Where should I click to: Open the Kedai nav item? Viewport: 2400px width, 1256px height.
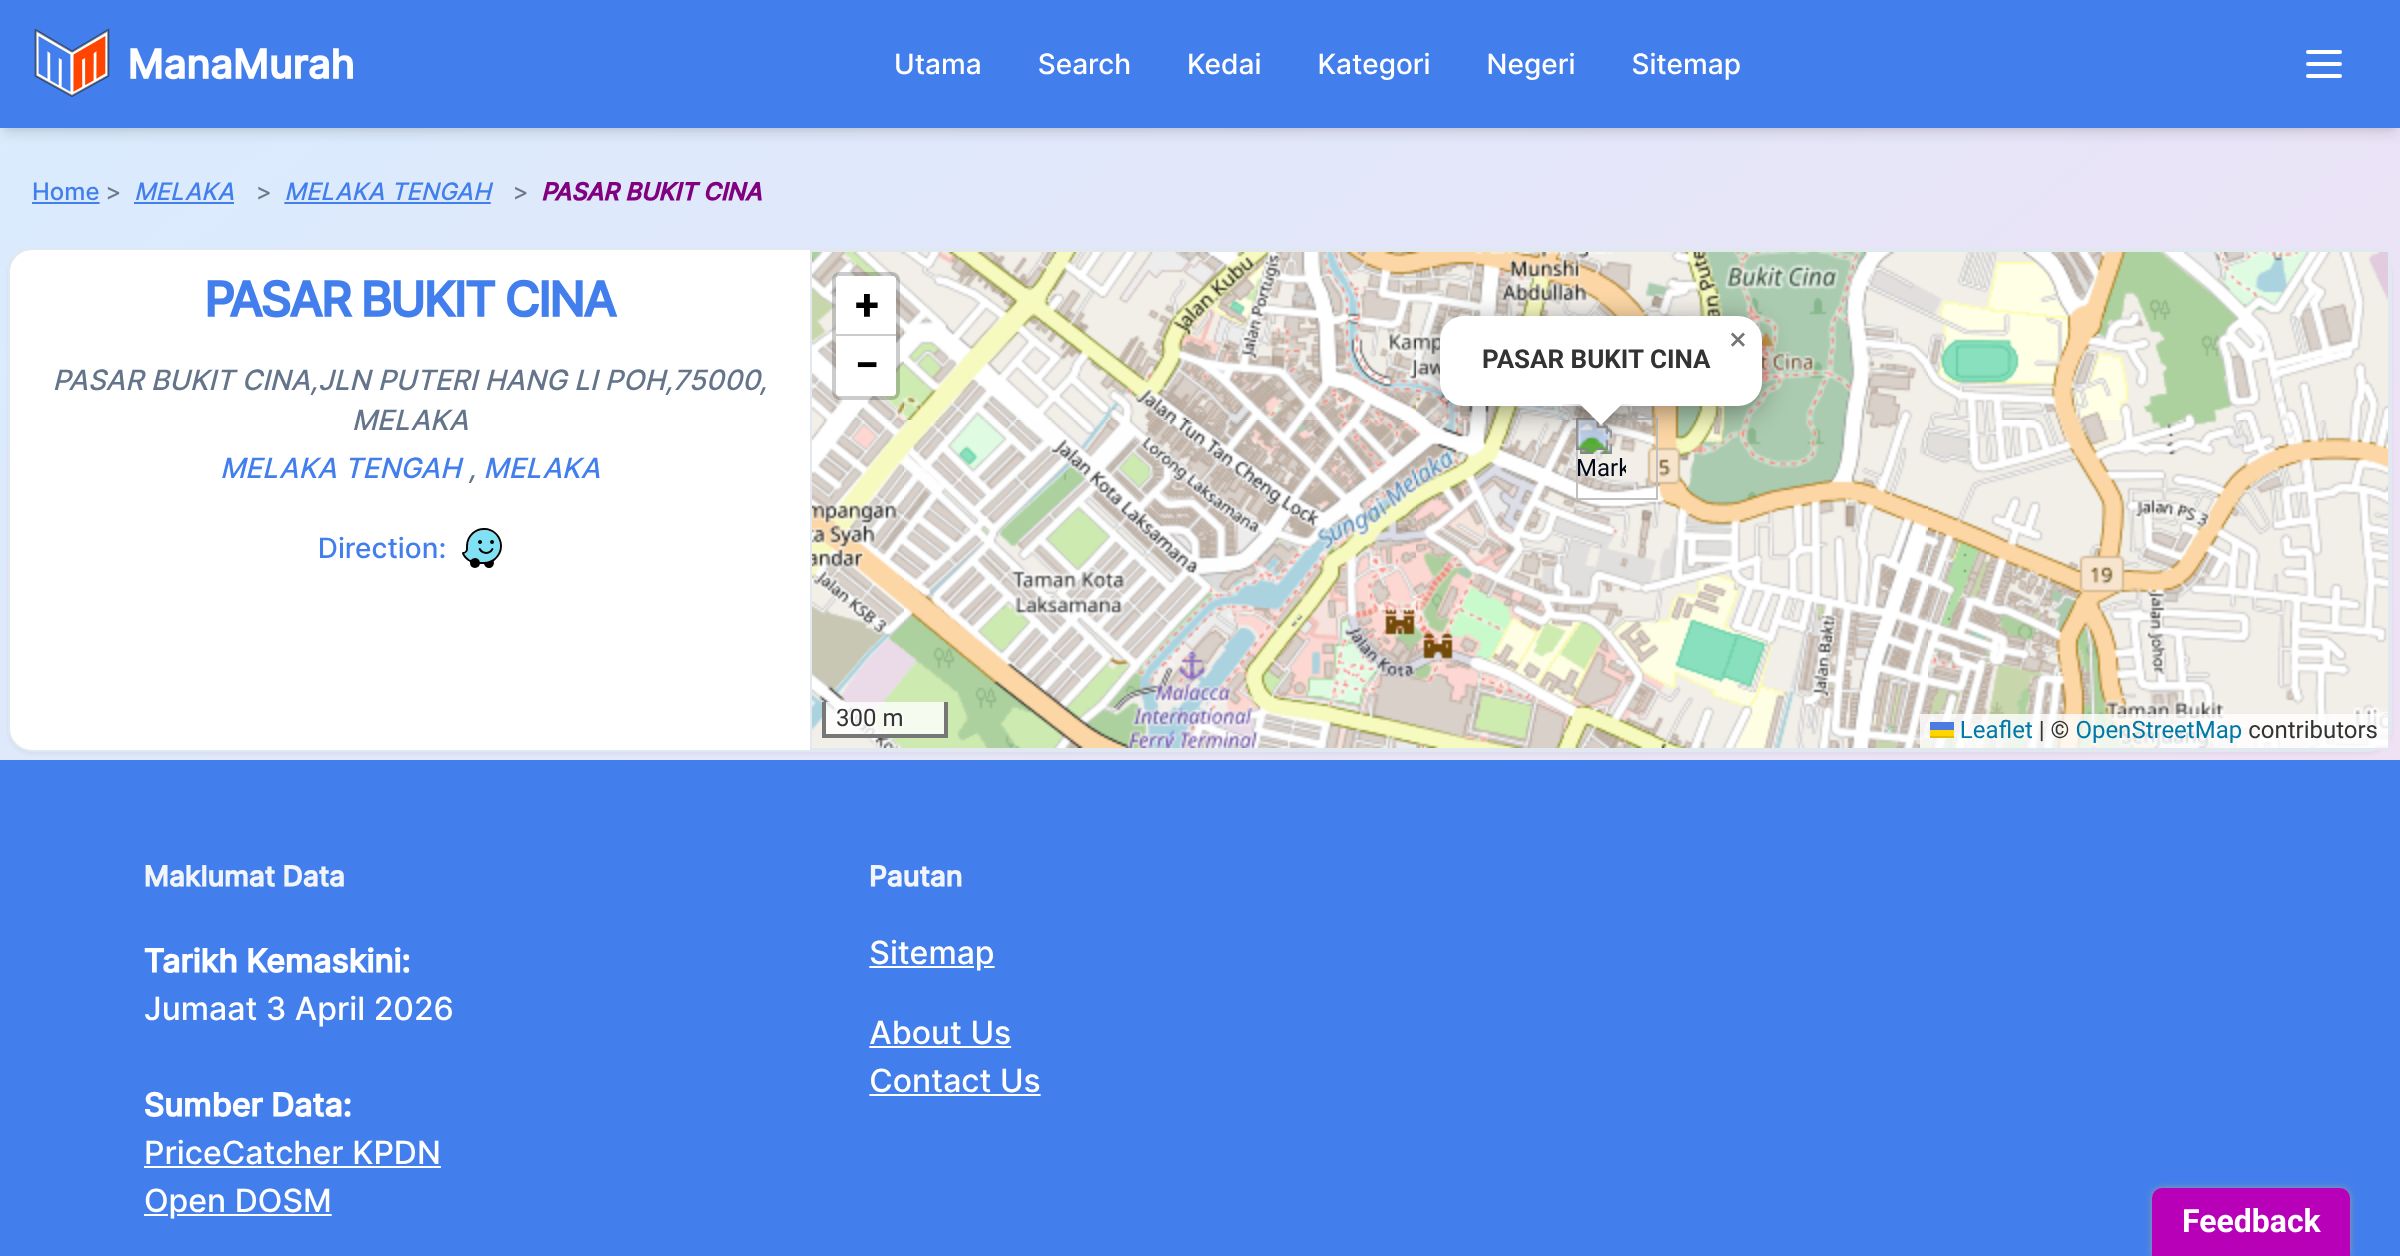click(1223, 64)
